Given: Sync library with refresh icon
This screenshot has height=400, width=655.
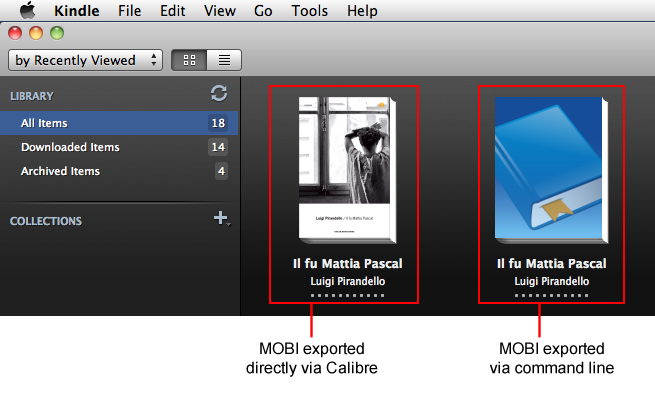Looking at the screenshot, I should (x=219, y=93).
